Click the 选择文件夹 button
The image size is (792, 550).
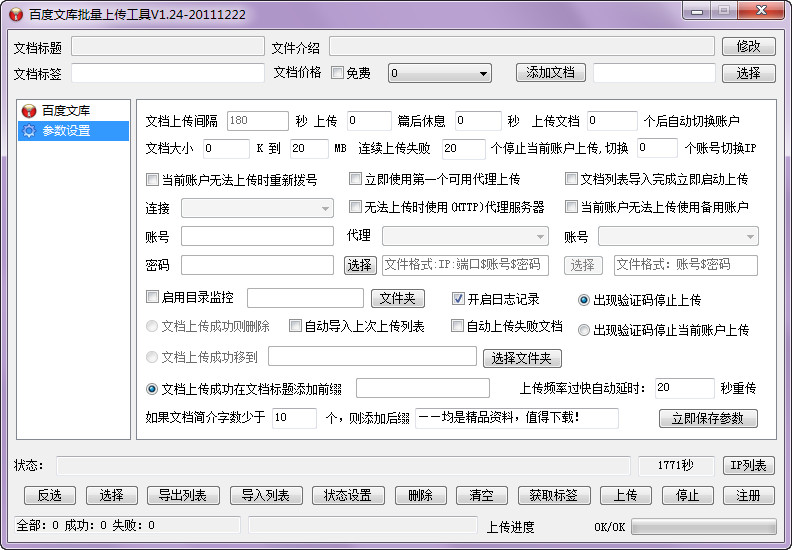[522, 358]
